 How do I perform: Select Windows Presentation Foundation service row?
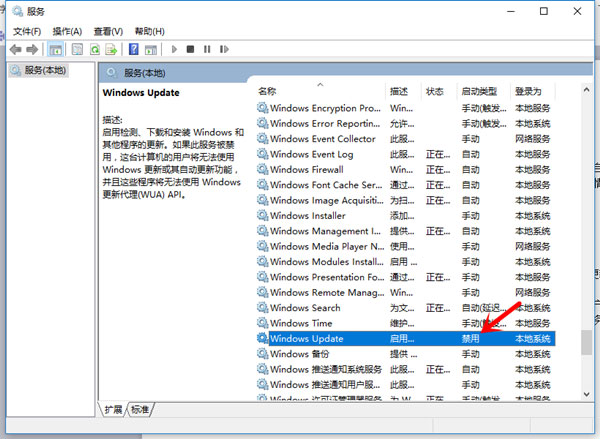[406, 277]
